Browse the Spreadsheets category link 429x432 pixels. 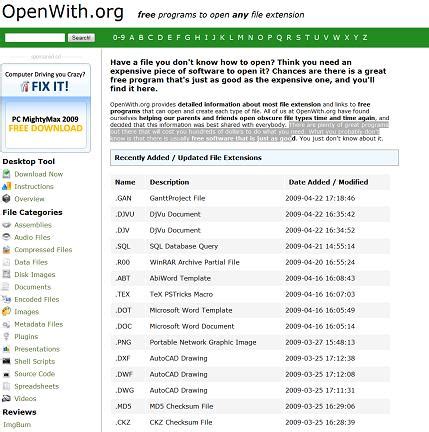click(37, 386)
